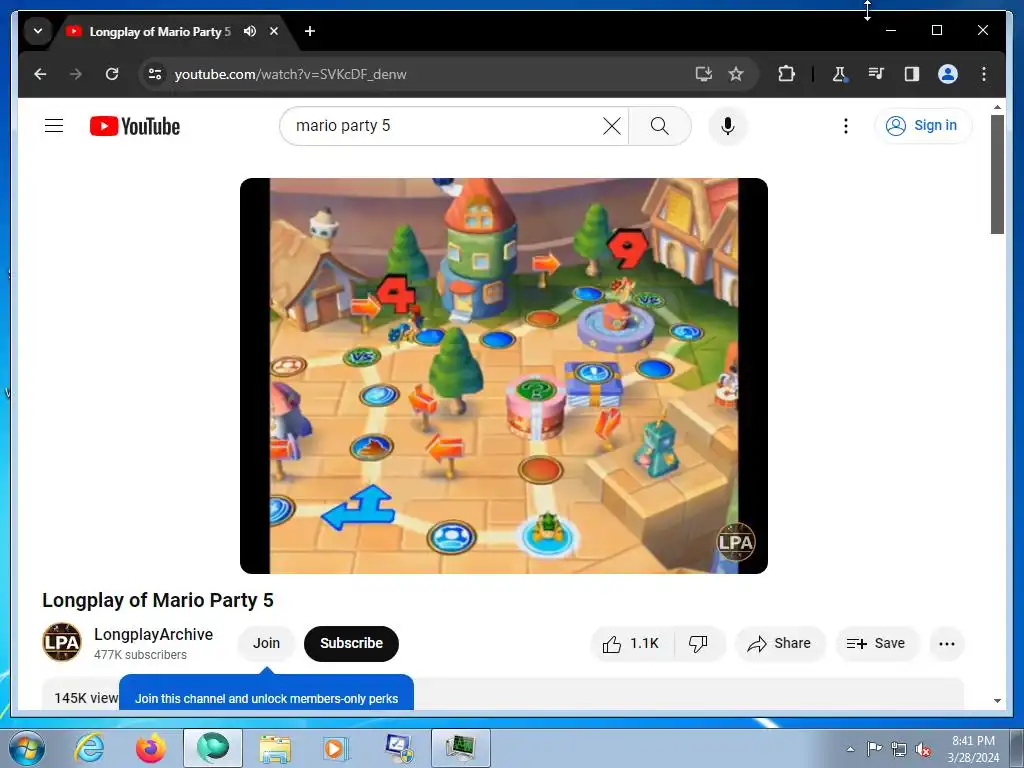This screenshot has height=768, width=1024.
Task: Open the LongplayArchive channel name link
Action: [x=153, y=634]
